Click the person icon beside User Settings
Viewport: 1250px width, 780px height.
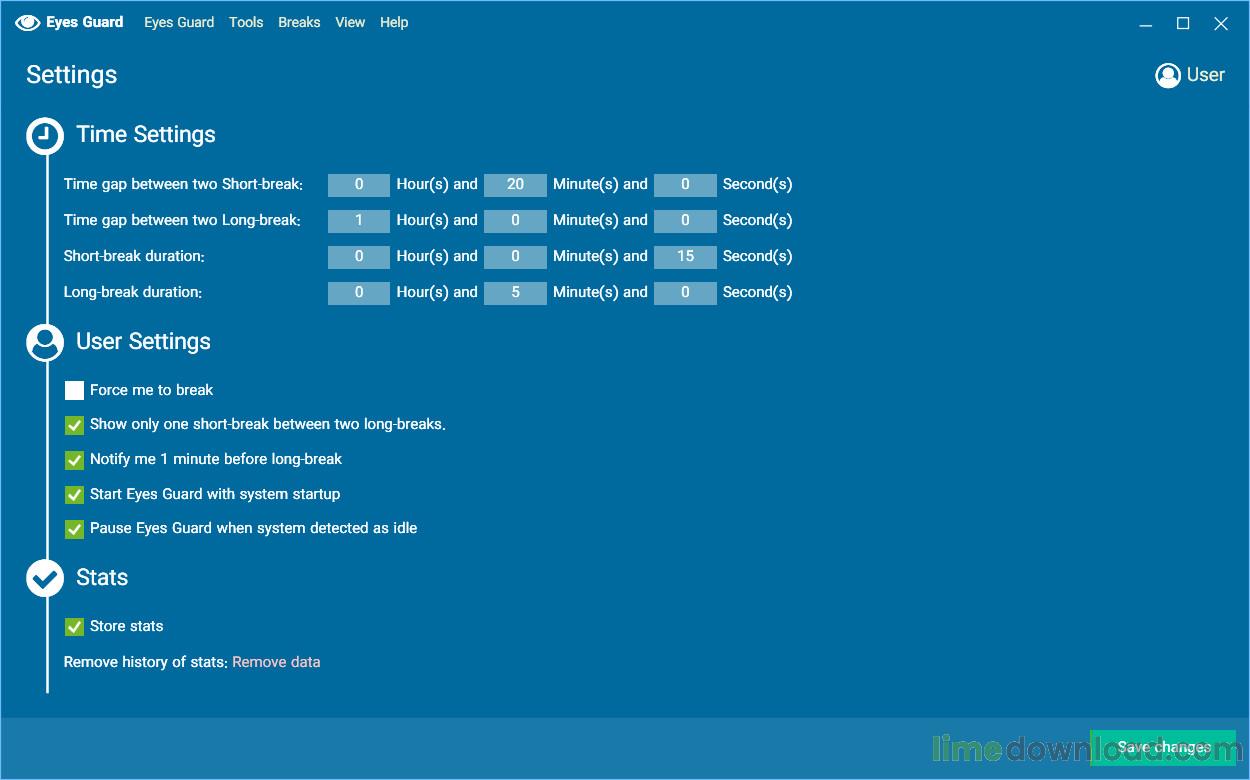tap(45, 342)
